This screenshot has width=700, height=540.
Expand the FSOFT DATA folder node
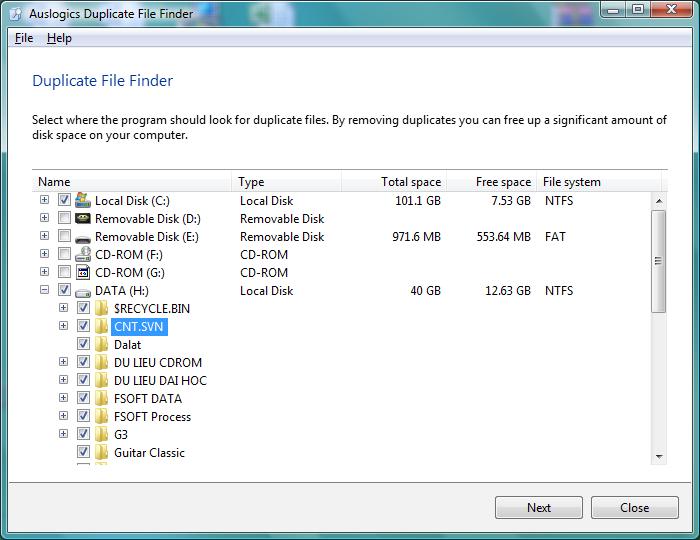coord(64,399)
